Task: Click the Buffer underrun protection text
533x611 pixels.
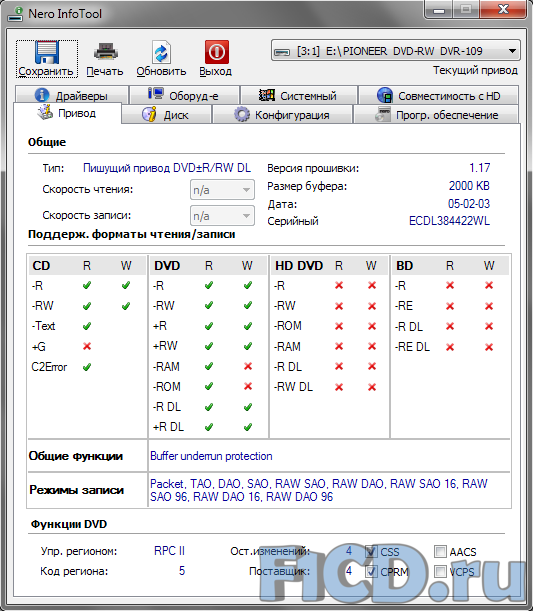Action: pos(211,456)
